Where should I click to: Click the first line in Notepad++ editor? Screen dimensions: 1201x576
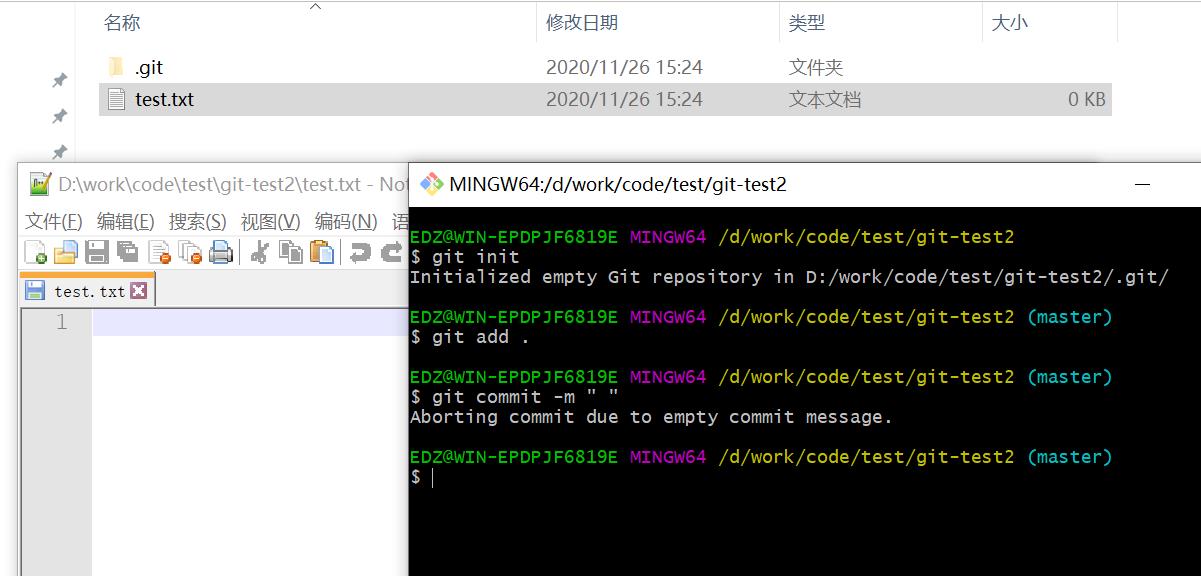tap(250, 322)
